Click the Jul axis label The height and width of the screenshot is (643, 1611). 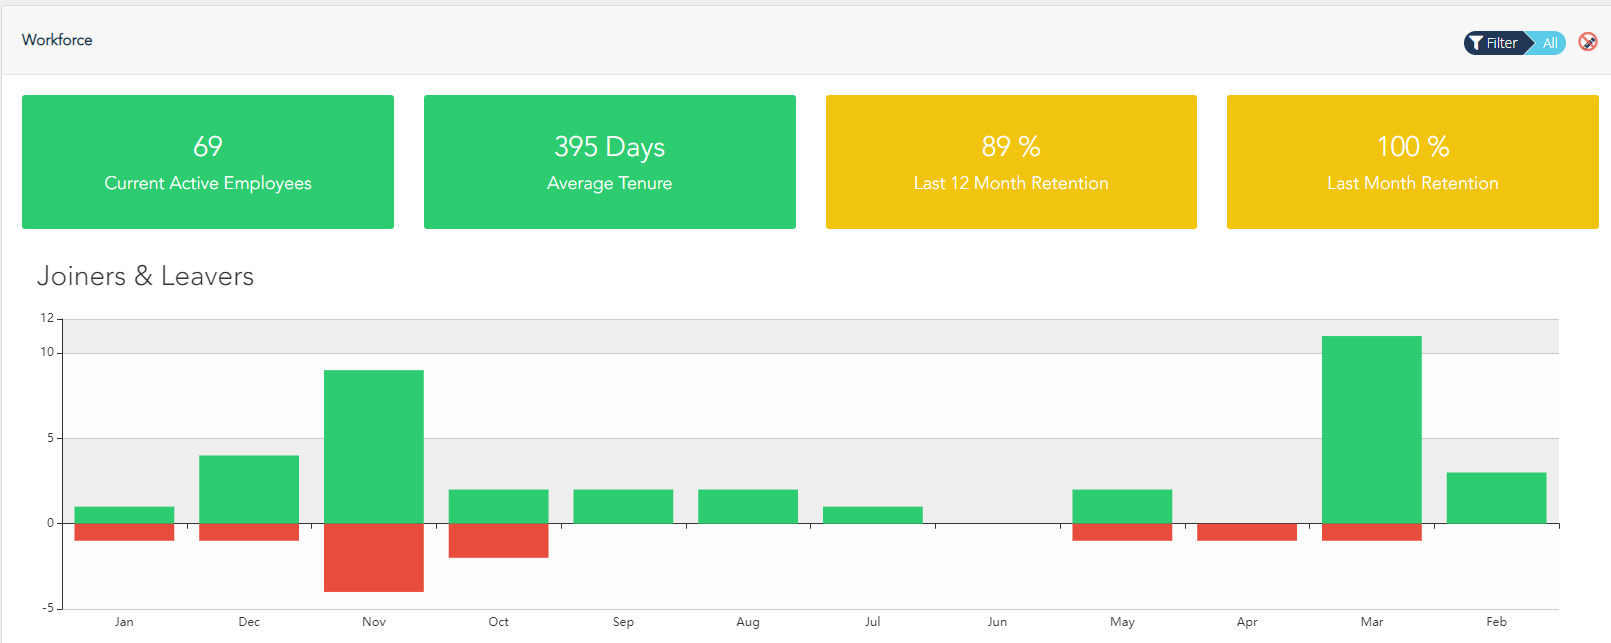coord(873,622)
